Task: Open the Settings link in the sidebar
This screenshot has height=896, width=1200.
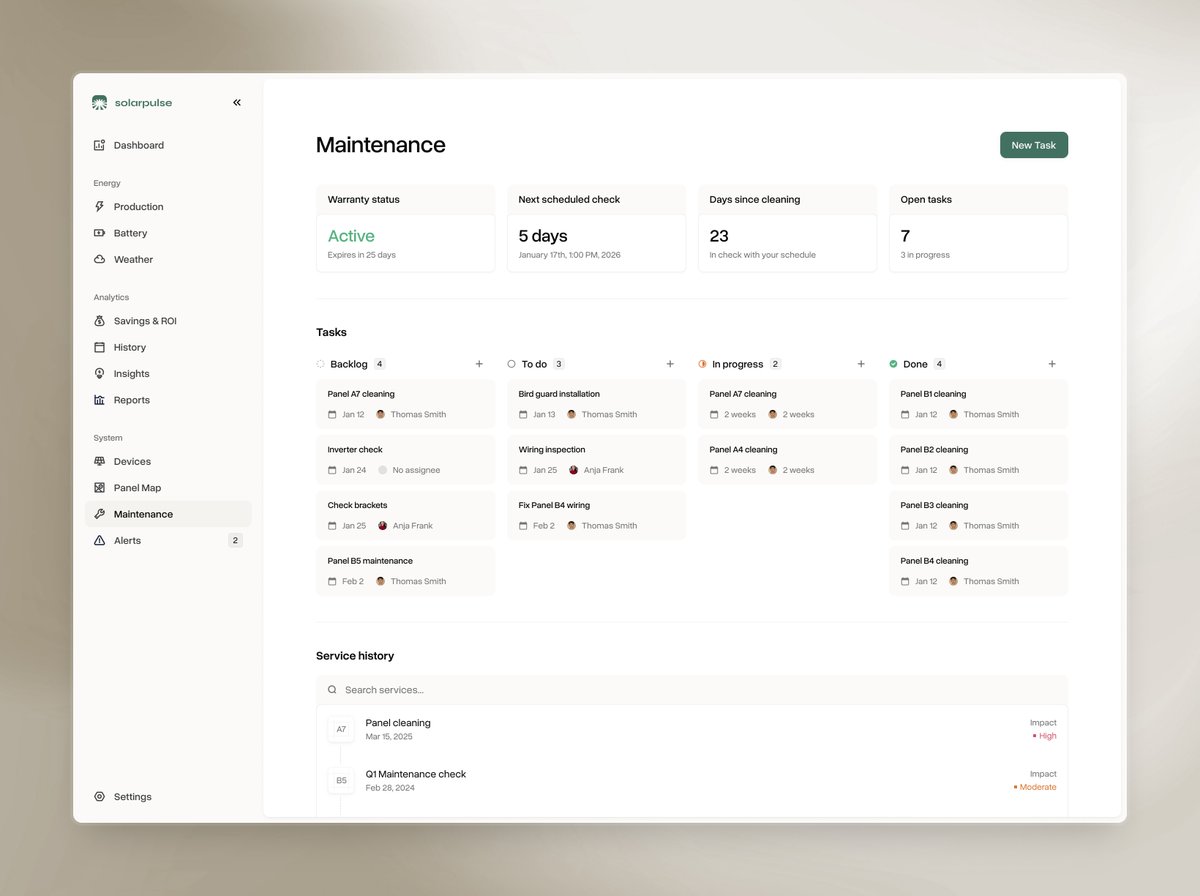Action: [168, 797]
